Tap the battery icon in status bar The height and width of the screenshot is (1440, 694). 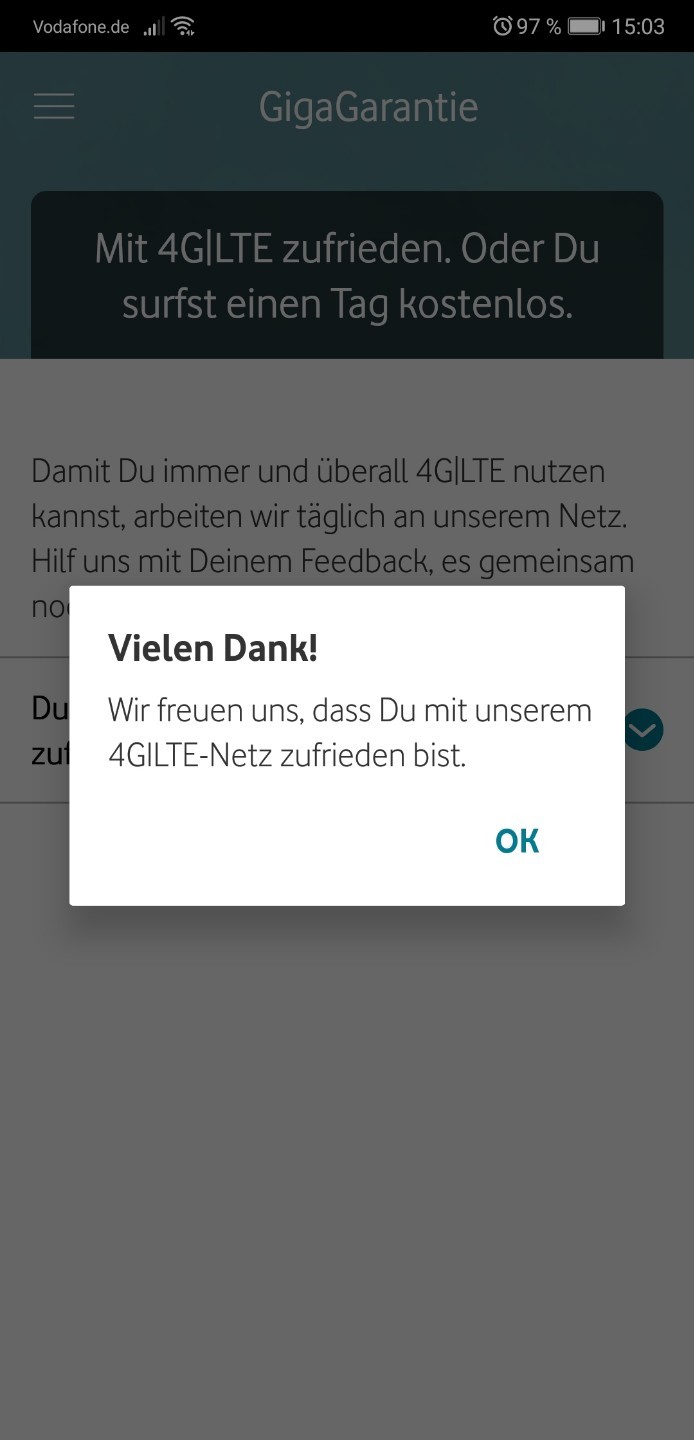pos(586,27)
